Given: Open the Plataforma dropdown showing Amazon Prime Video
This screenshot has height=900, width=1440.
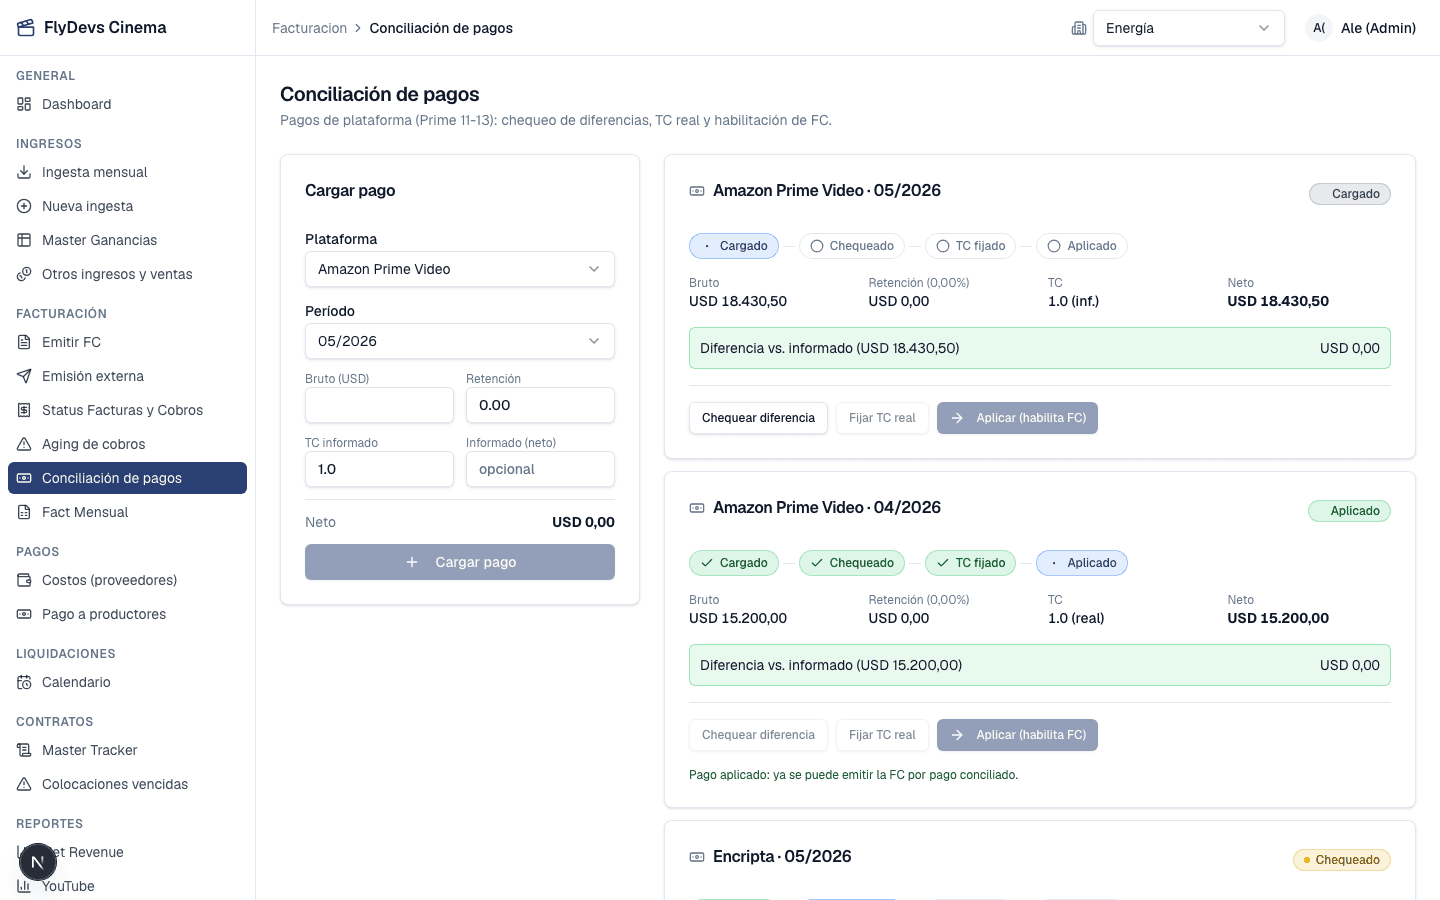Looking at the screenshot, I should click(460, 269).
